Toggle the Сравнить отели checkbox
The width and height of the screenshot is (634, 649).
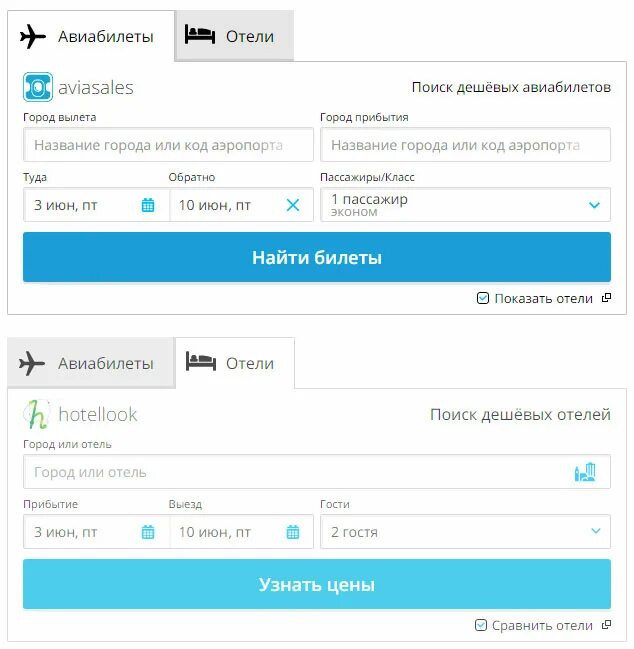480,625
